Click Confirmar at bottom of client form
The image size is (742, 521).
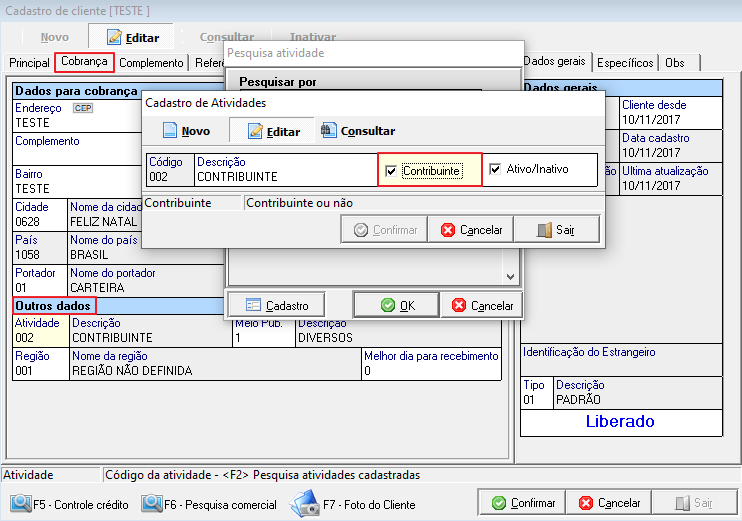pos(521,503)
